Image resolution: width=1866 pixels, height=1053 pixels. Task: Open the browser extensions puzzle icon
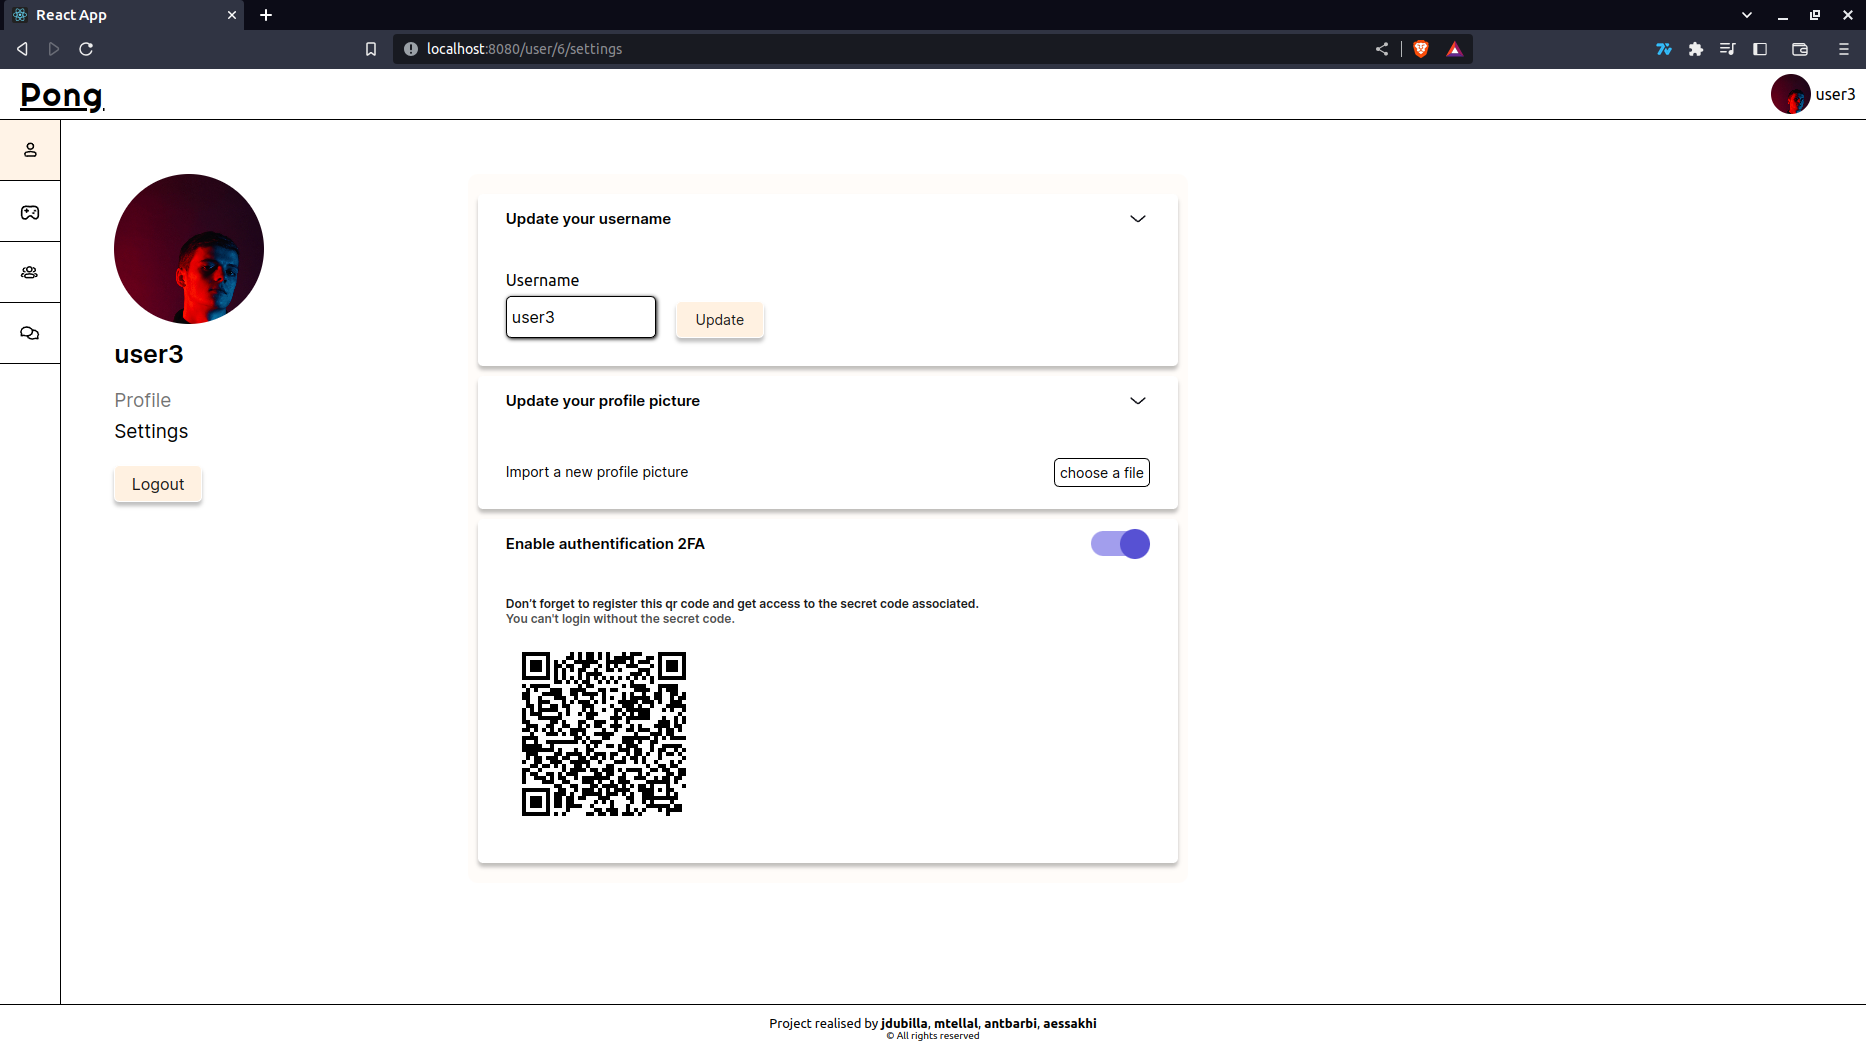pos(1695,49)
